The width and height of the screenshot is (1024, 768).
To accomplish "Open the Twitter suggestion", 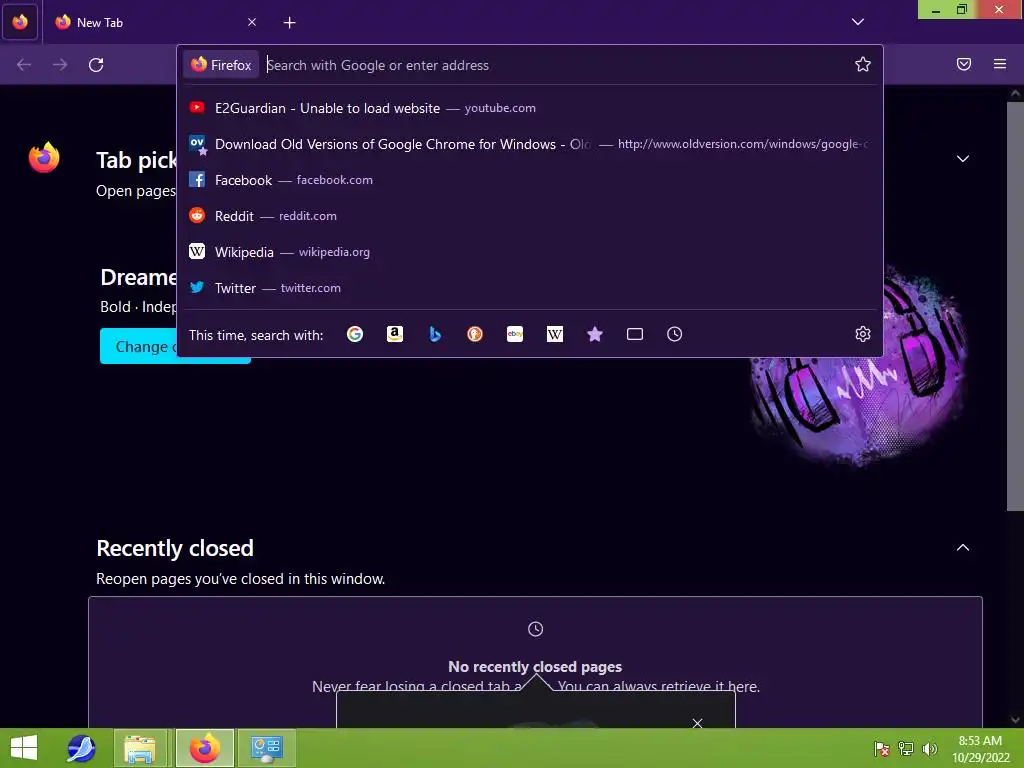I will pyautogui.click(x=530, y=287).
